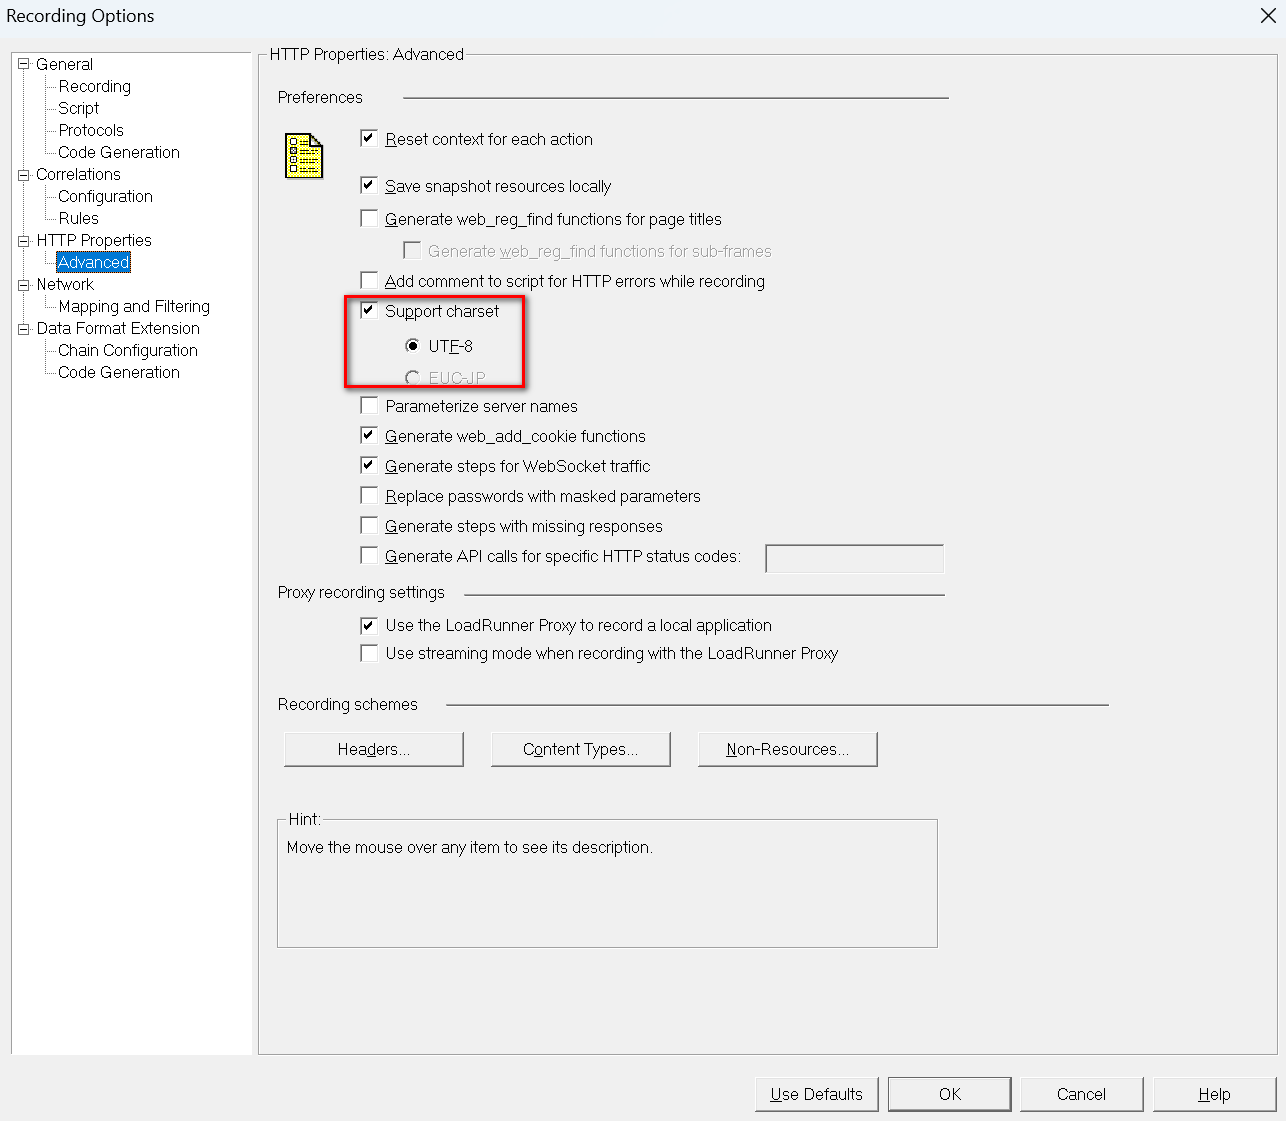Open Configuration under Correlations
This screenshot has width=1286, height=1121.
105,196
